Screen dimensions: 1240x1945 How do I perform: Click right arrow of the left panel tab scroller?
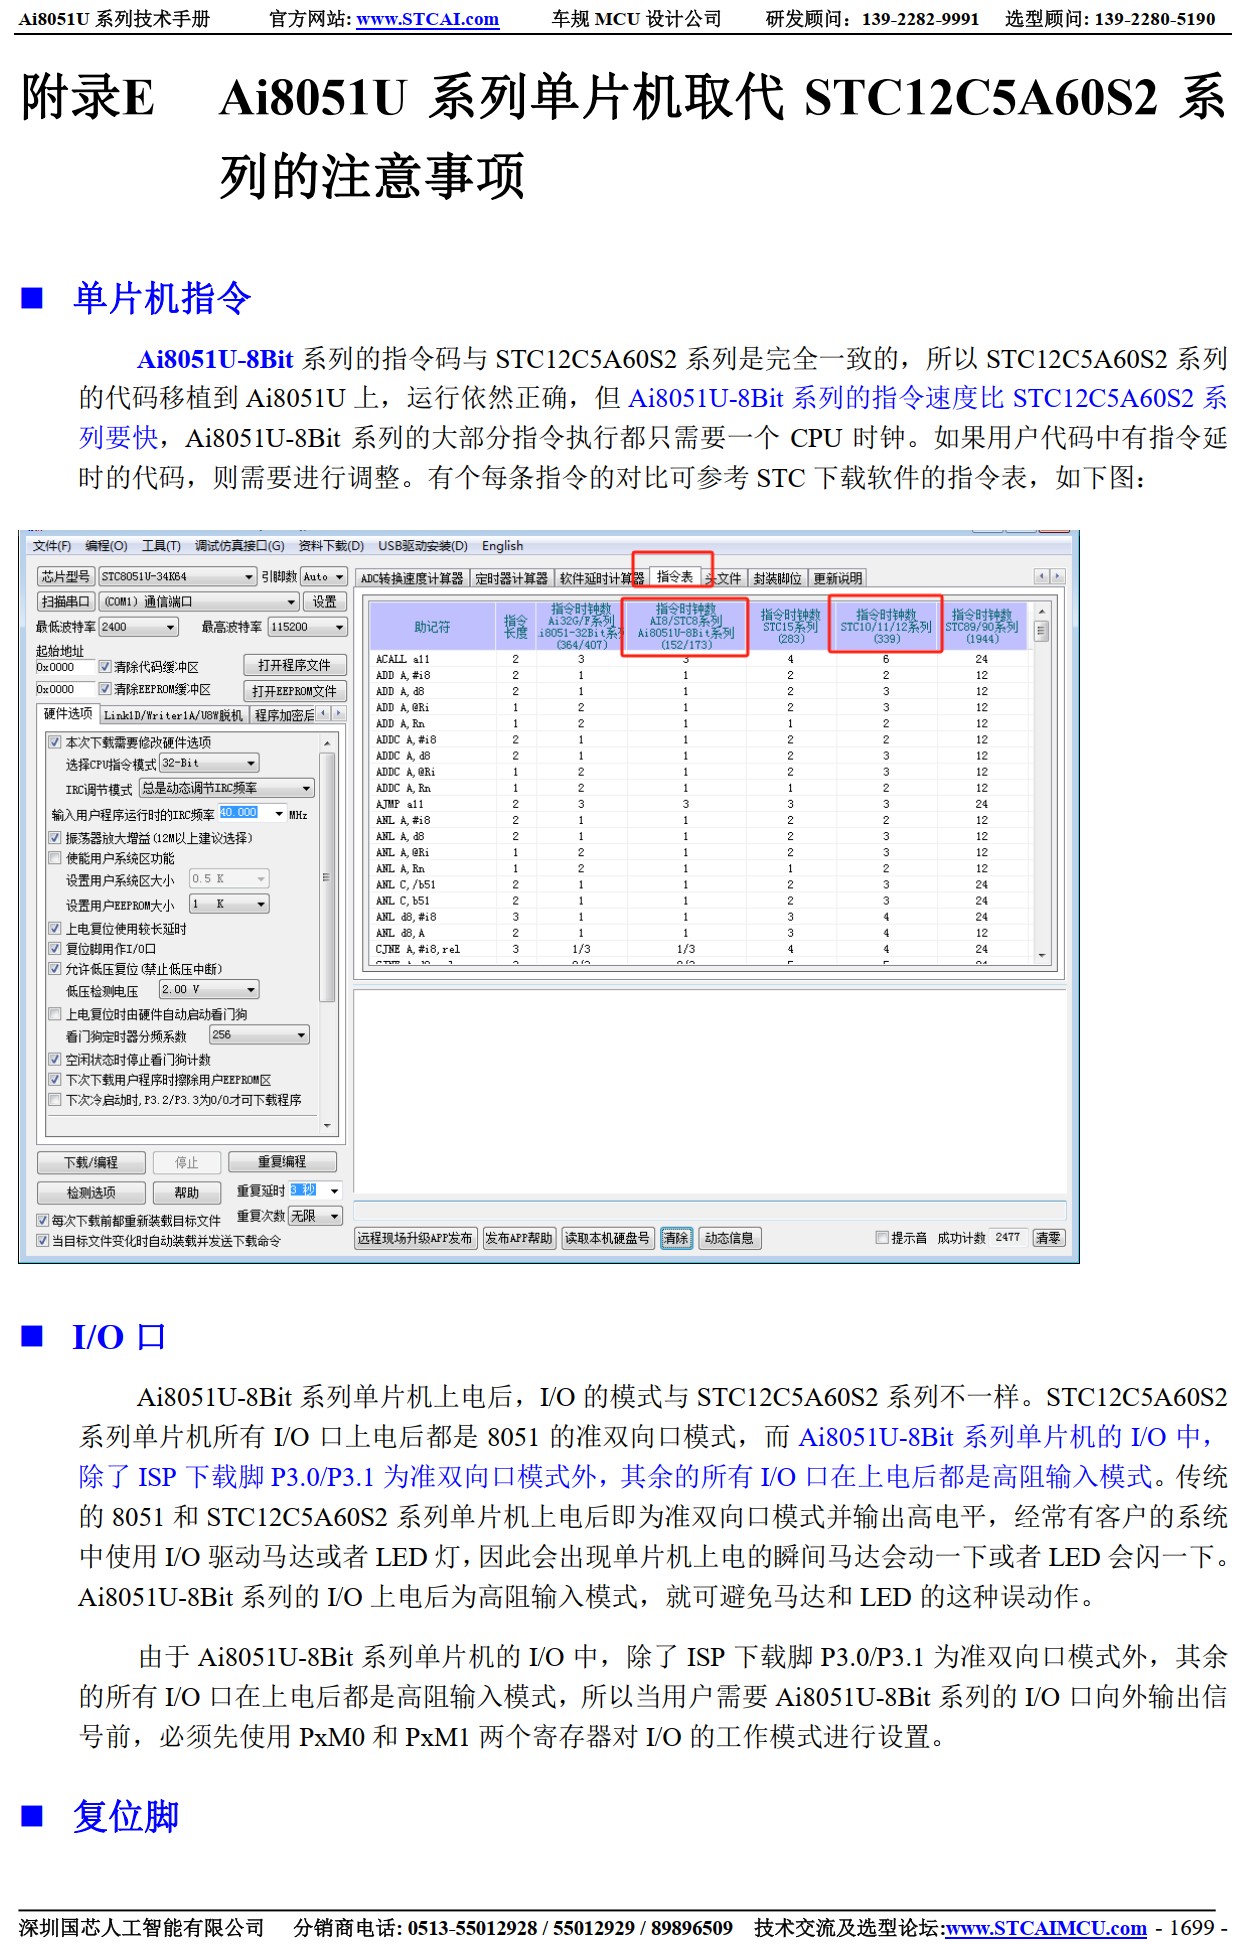coord(338,714)
